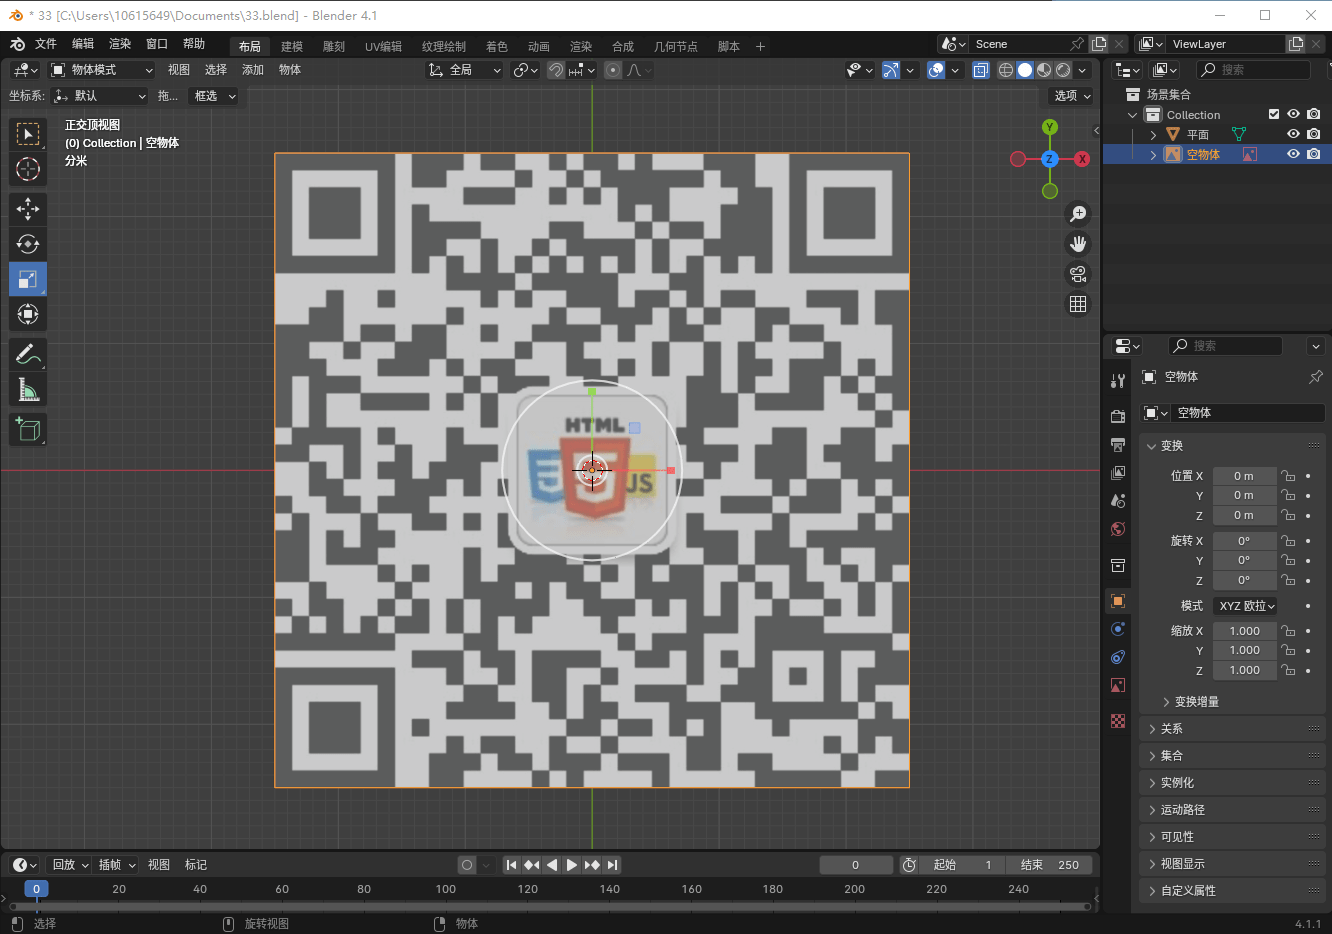Open the Render properties tab
1332x934 pixels.
(x=1118, y=416)
